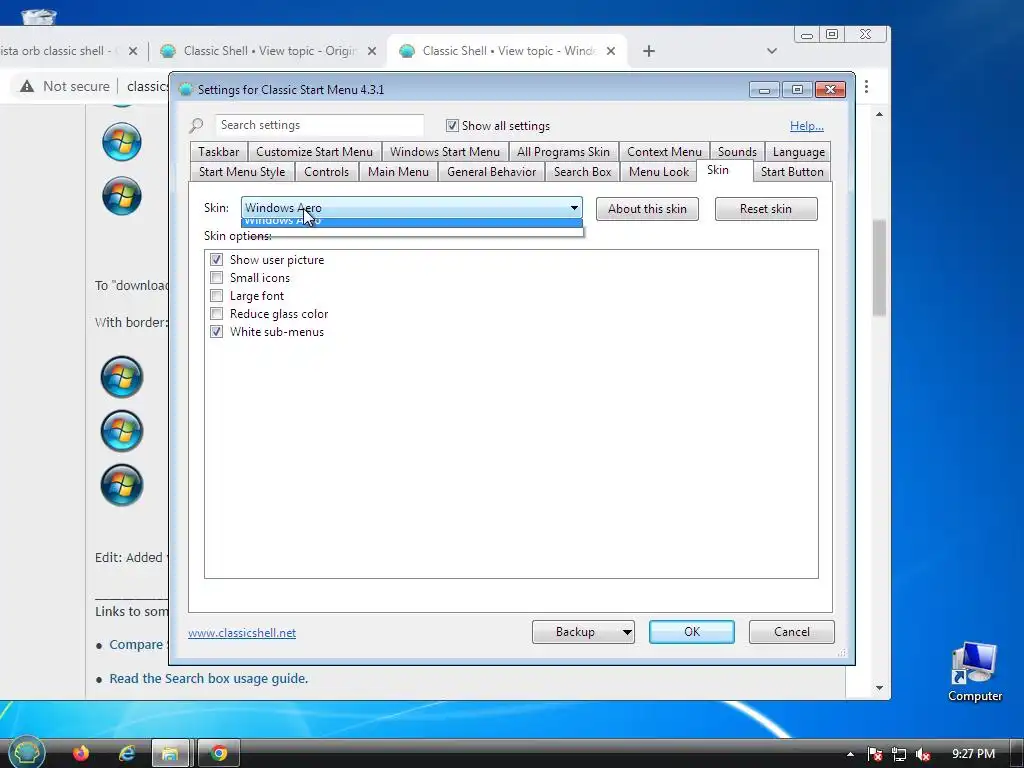The image size is (1024, 768).
Task: Click the shell icon in settings title bar
Action: [186, 89]
